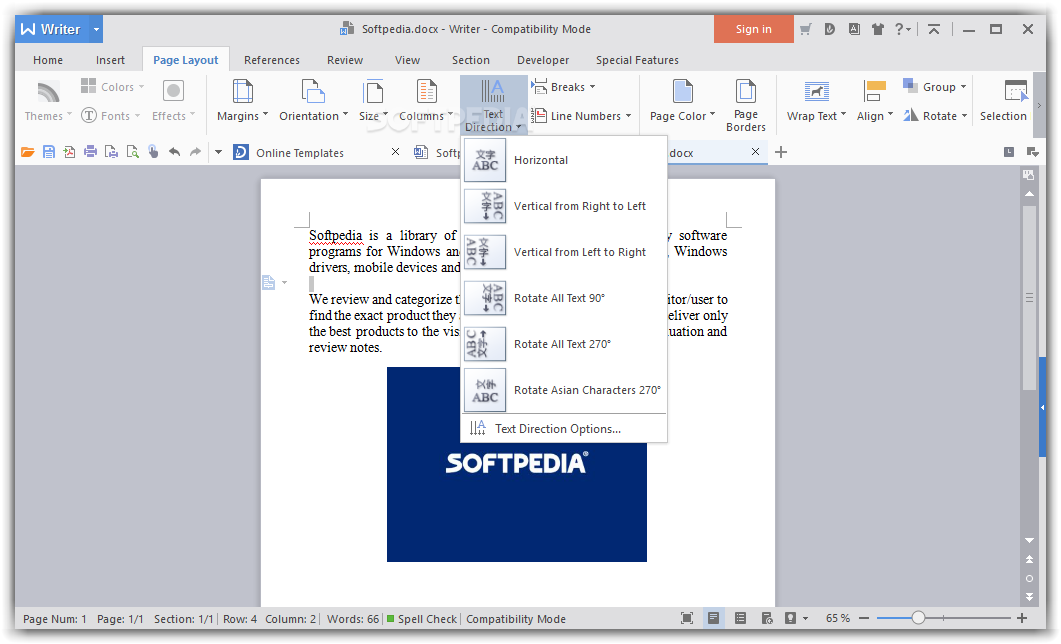Screen dimensions: 1061x644
Task: Toggle eye protection mode bulb icon
Action: 790,618
